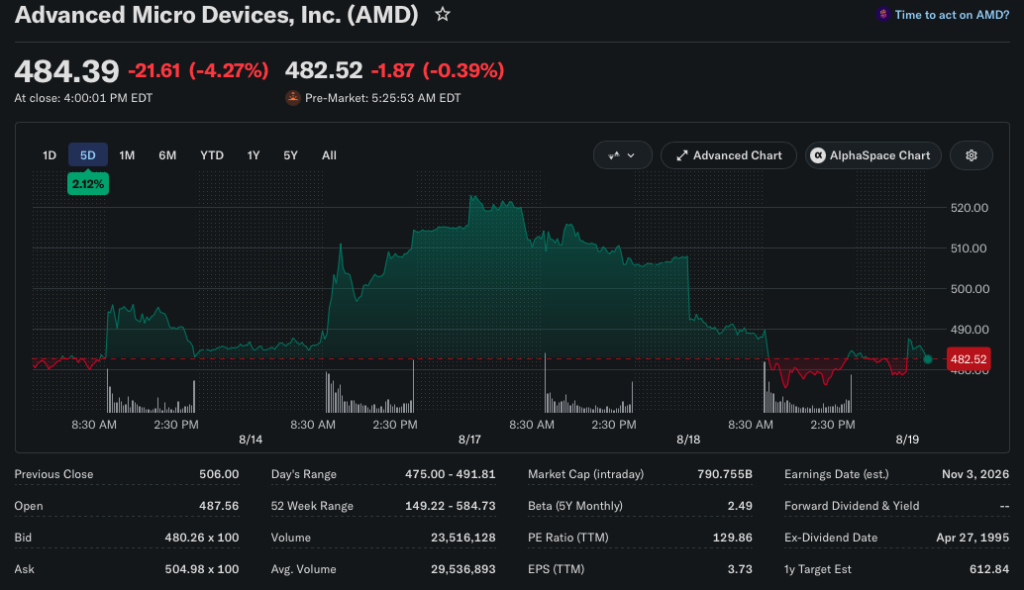Click the pre-market sunrise icon
This screenshot has height=590, width=1024.
click(293, 98)
